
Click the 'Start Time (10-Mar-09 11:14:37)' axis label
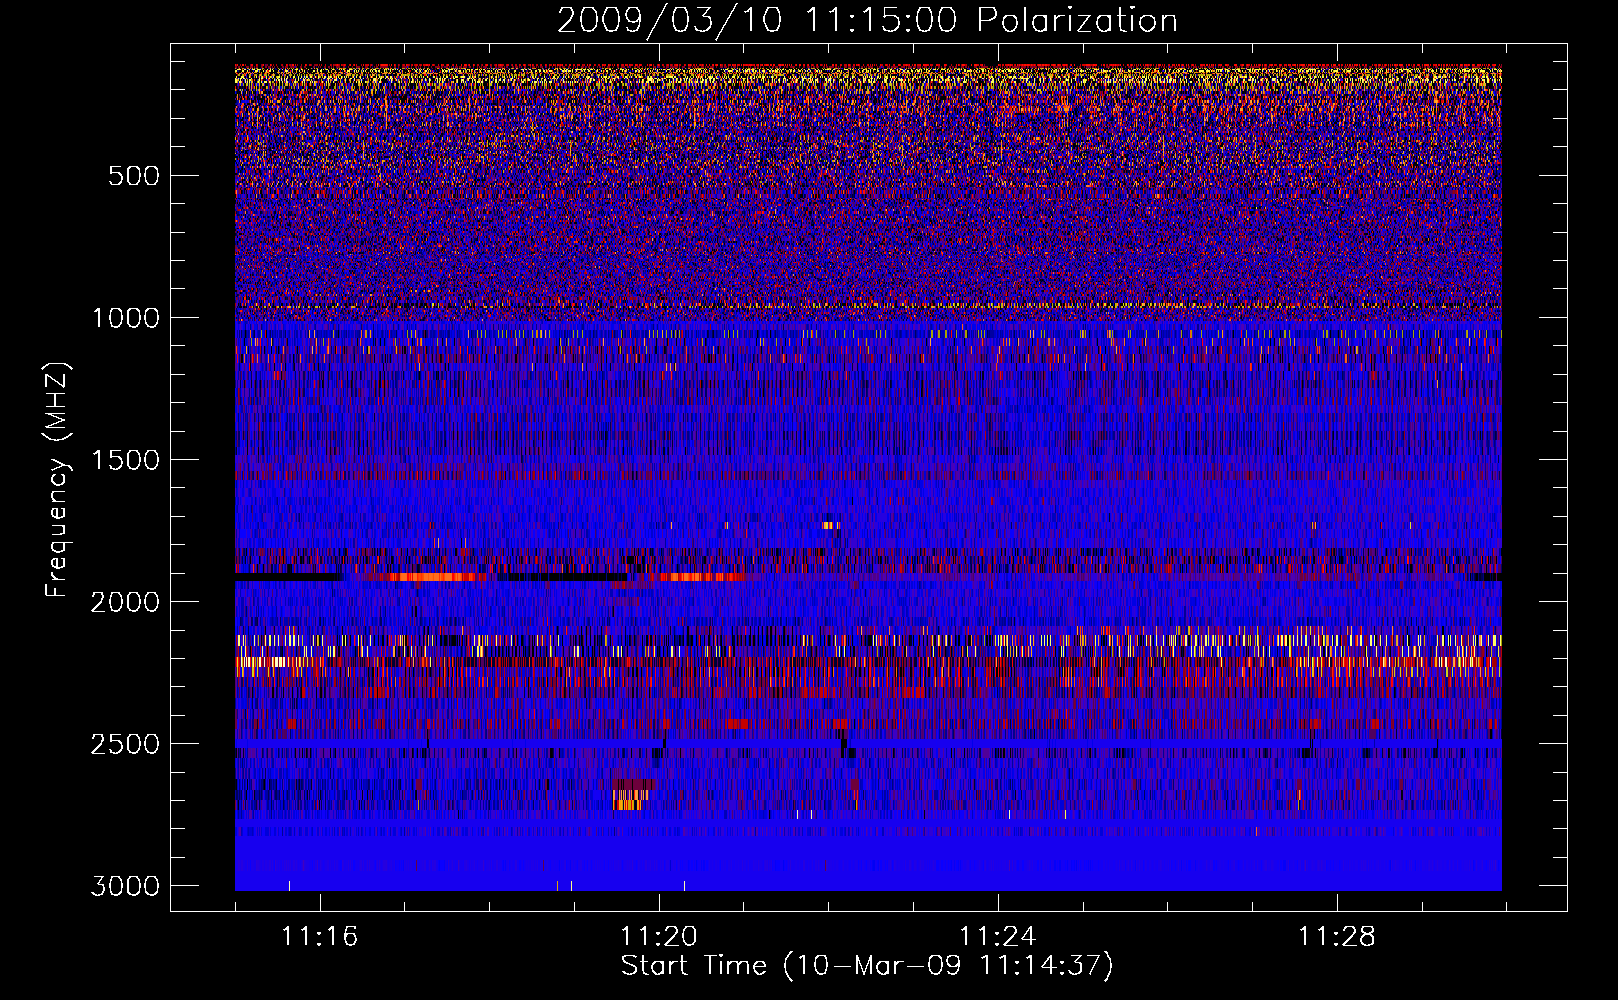[867, 966]
